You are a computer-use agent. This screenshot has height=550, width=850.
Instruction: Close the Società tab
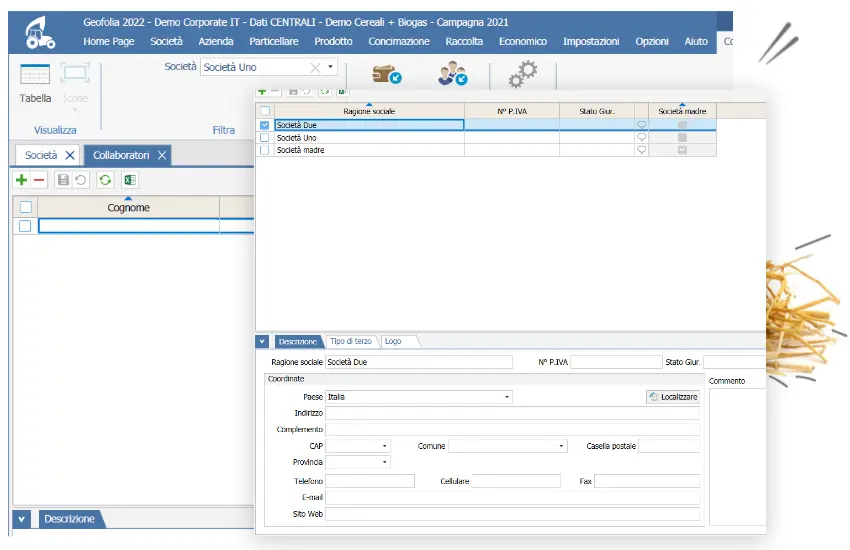70,156
